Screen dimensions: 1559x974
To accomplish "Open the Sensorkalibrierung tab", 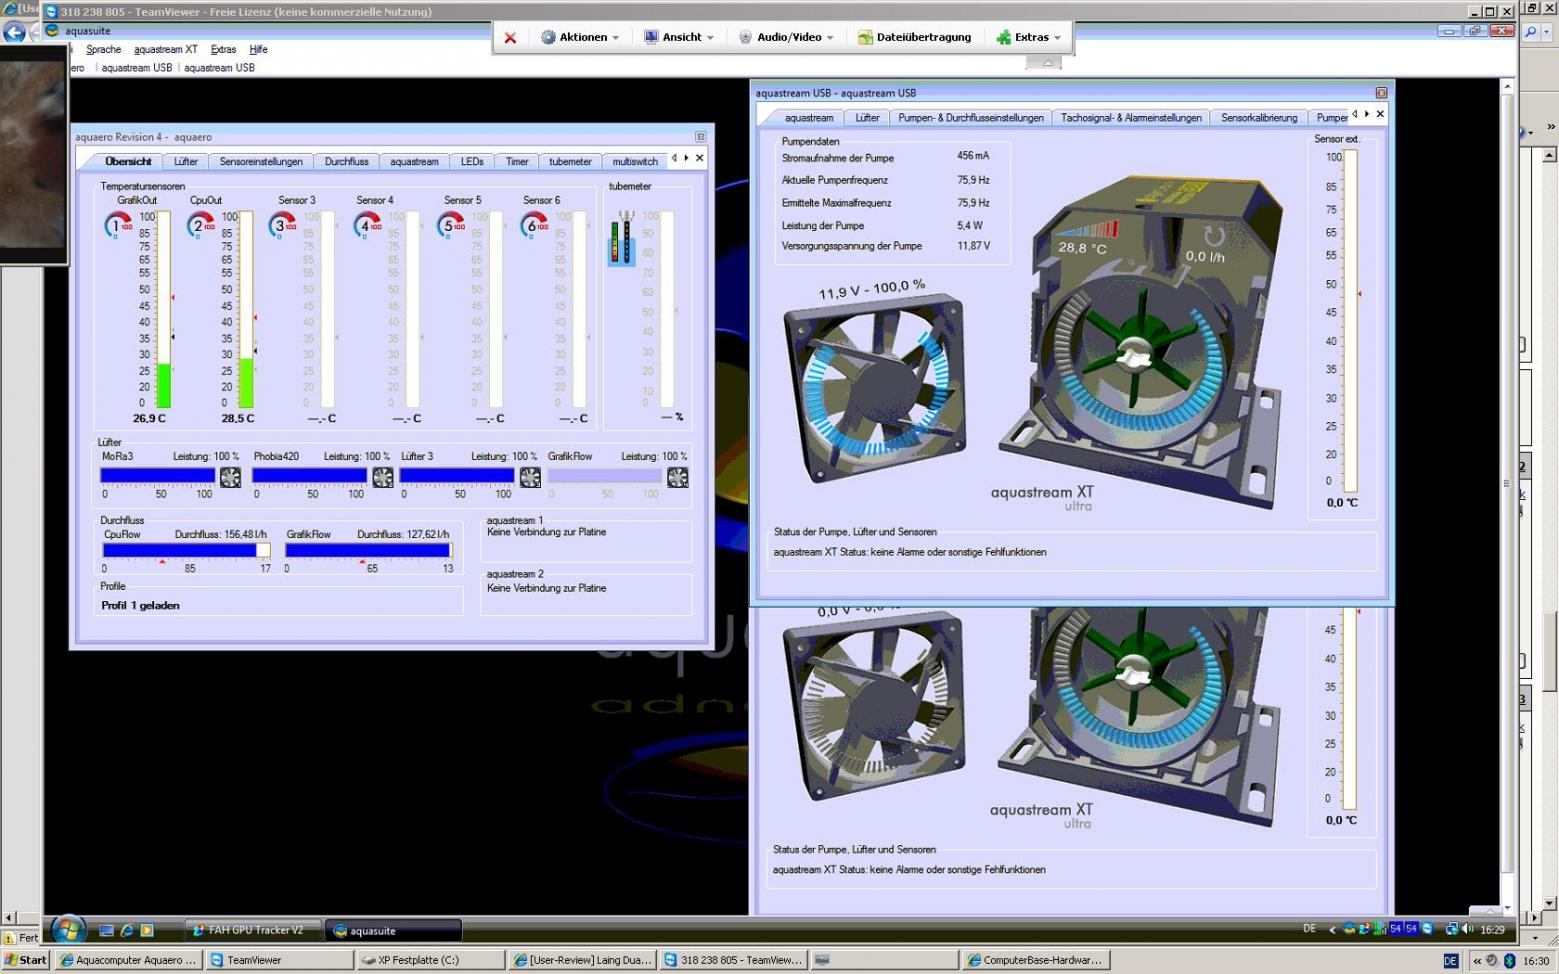I will (1259, 117).
